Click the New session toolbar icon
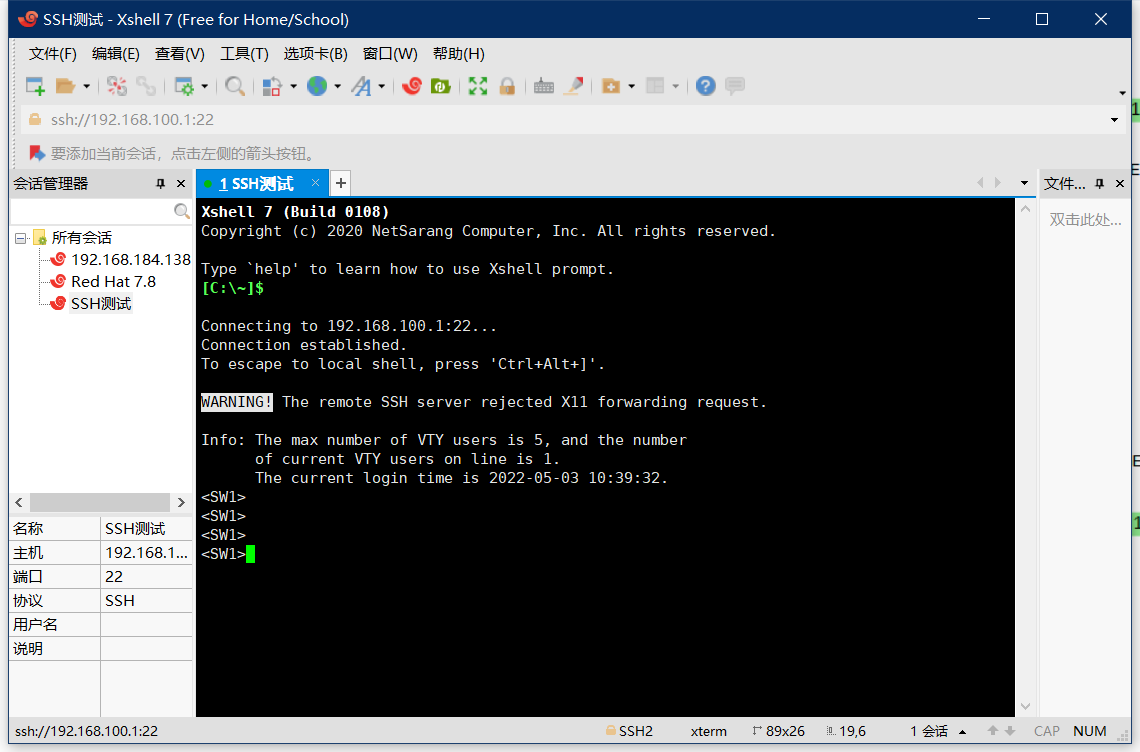This screenshot has width=1140, height=752. tap(35, 86)
